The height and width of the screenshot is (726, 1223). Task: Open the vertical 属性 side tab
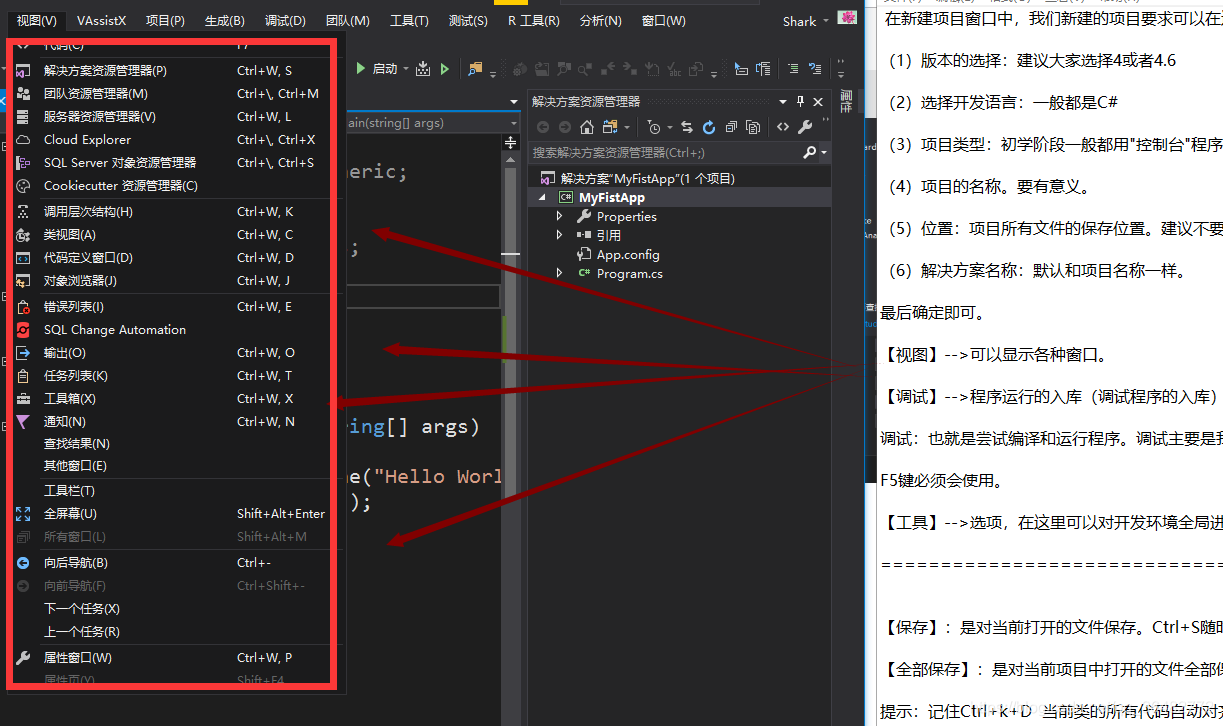[x=846, y=102]
